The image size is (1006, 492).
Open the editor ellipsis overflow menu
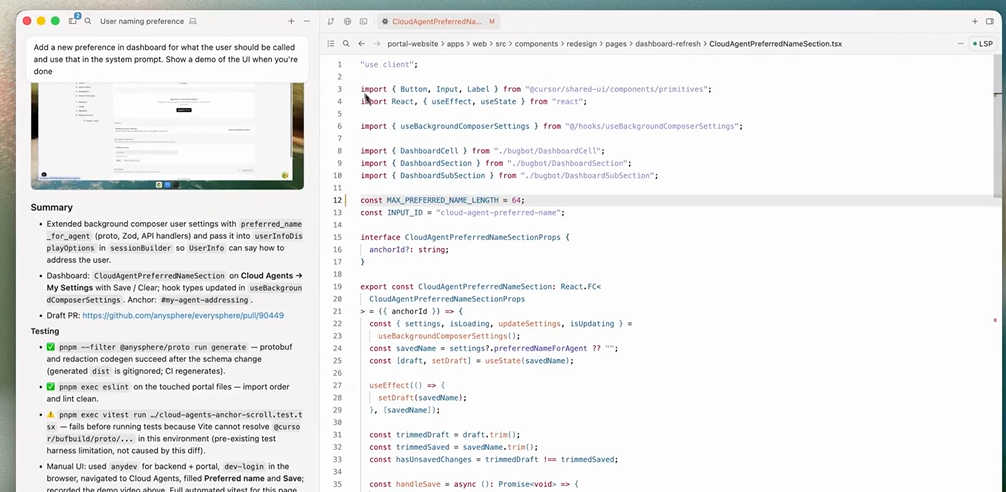(x=957, y=44)
